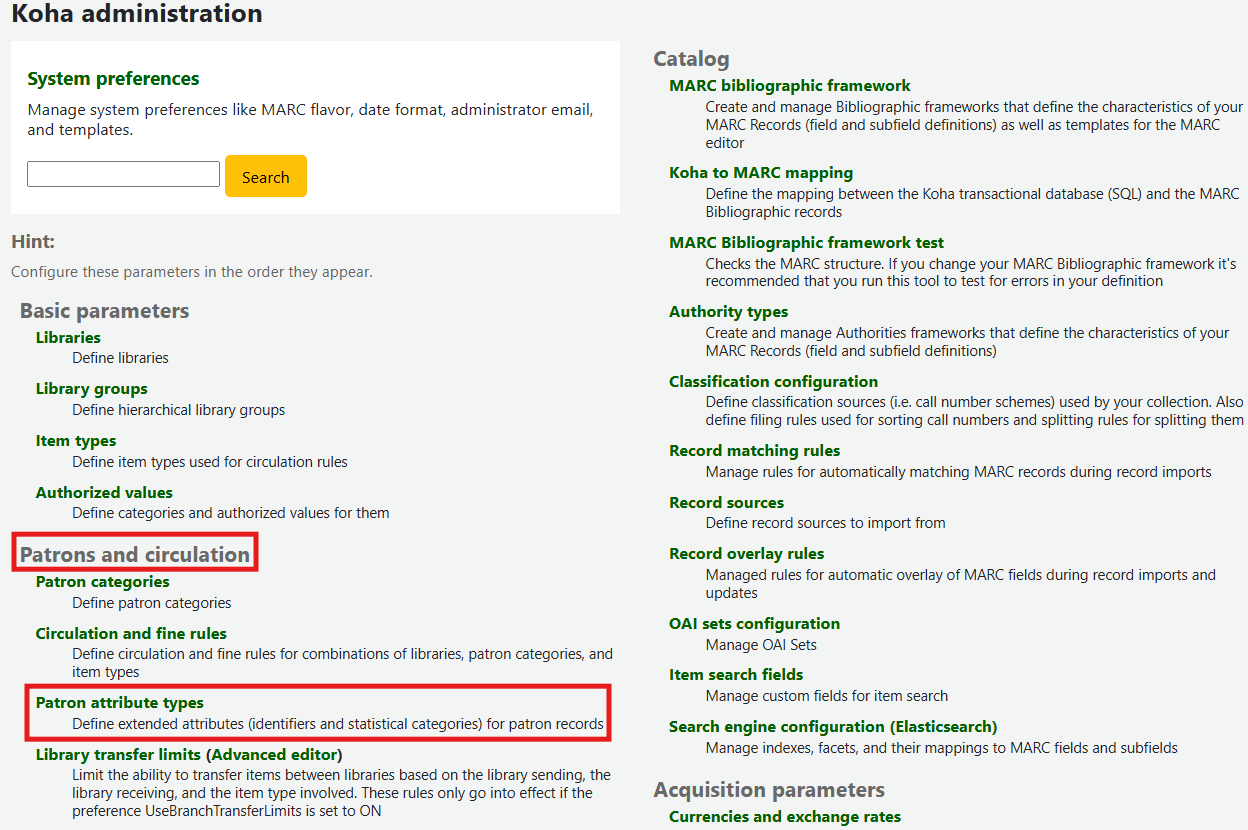Open the Patron attribute types link

pyautogui.click(x=119, y=703)
